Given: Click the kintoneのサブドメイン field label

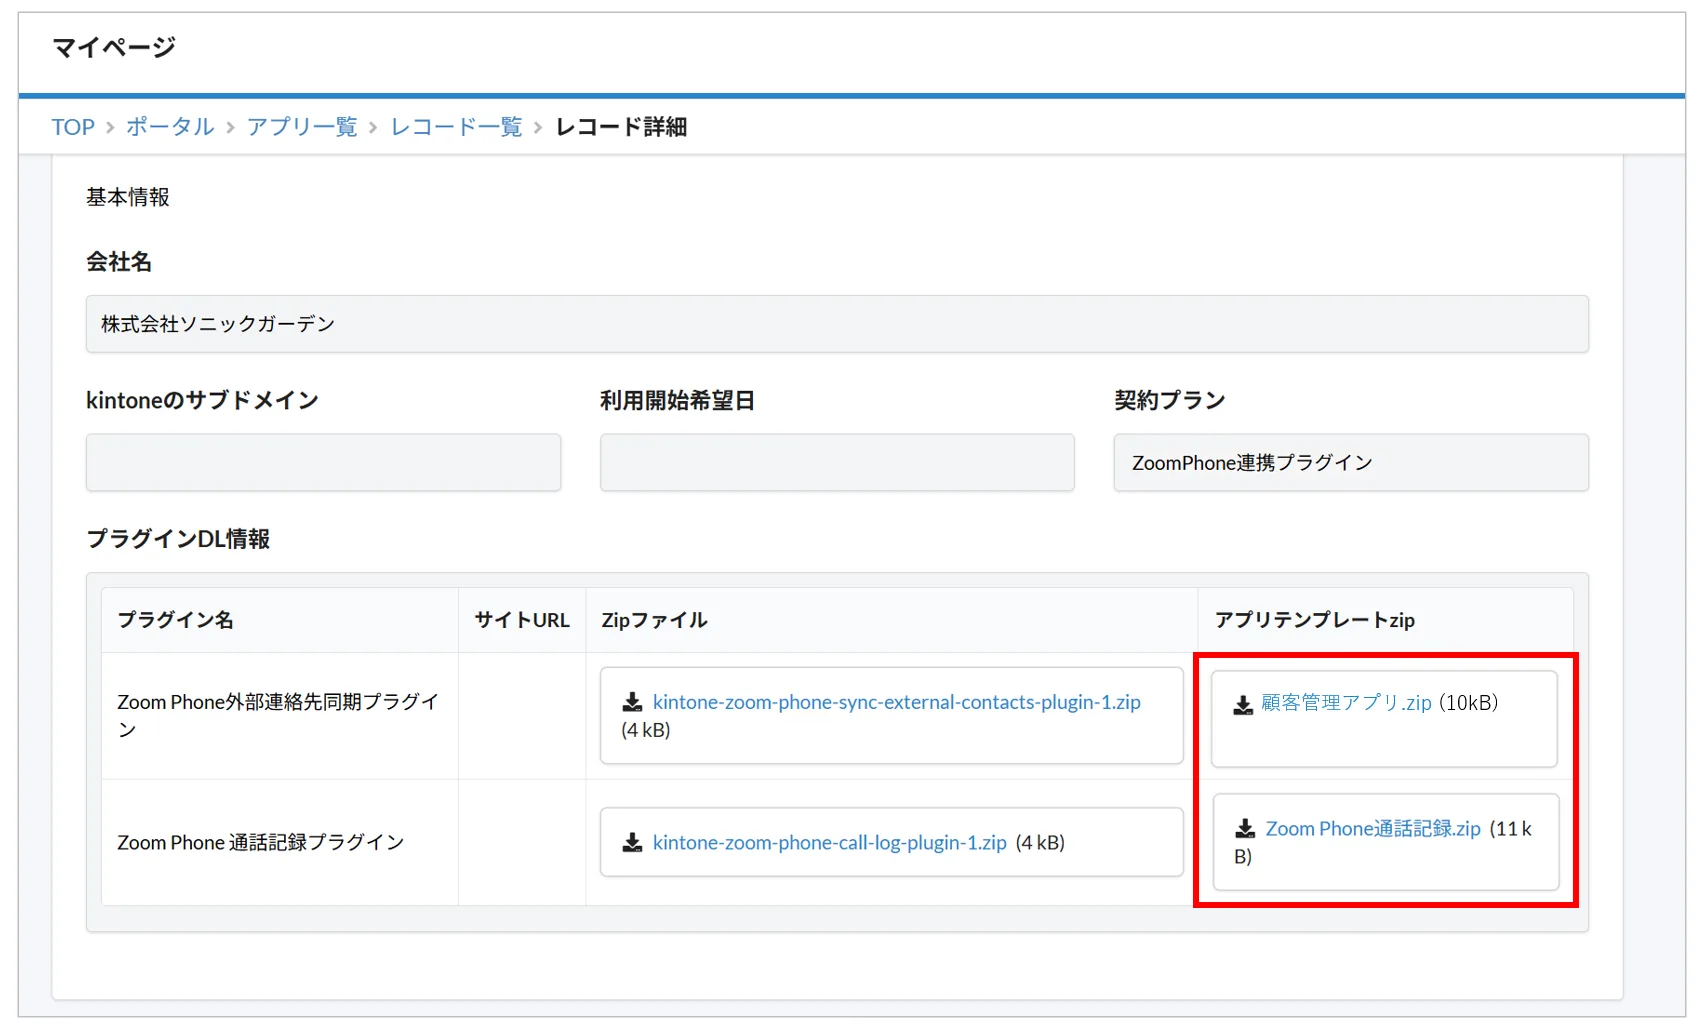Looking at the screenshot, I should pos(202,401).
